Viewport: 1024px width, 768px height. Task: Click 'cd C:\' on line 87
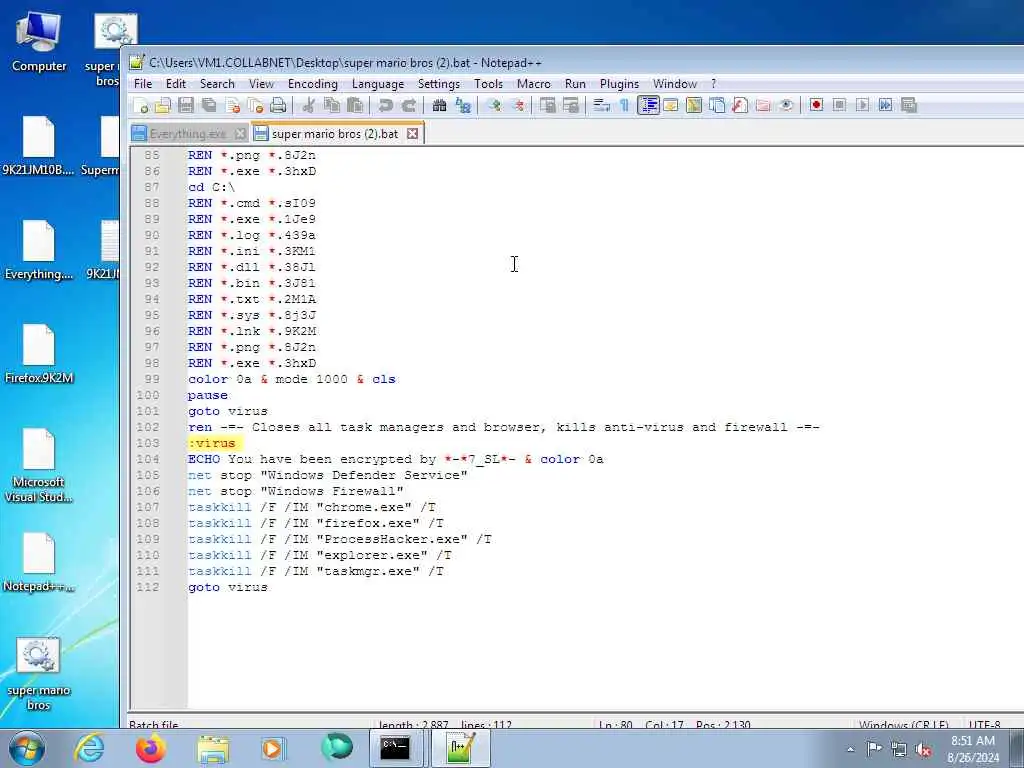212,187
